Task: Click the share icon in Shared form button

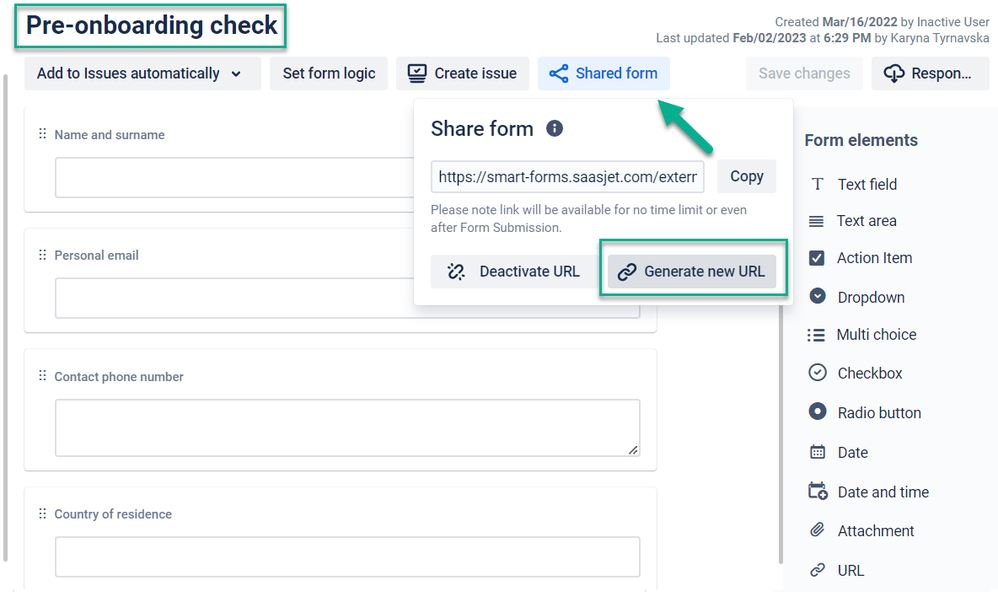Action: click(559, 74)
